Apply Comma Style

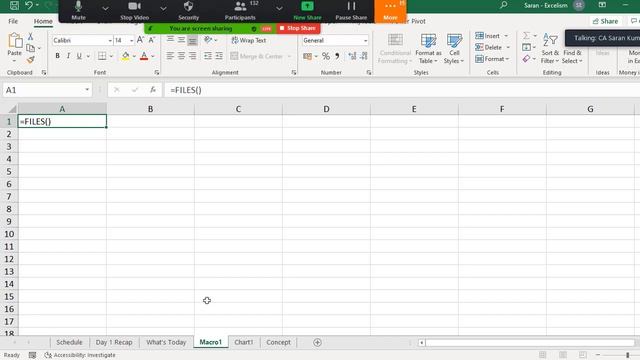337,56
